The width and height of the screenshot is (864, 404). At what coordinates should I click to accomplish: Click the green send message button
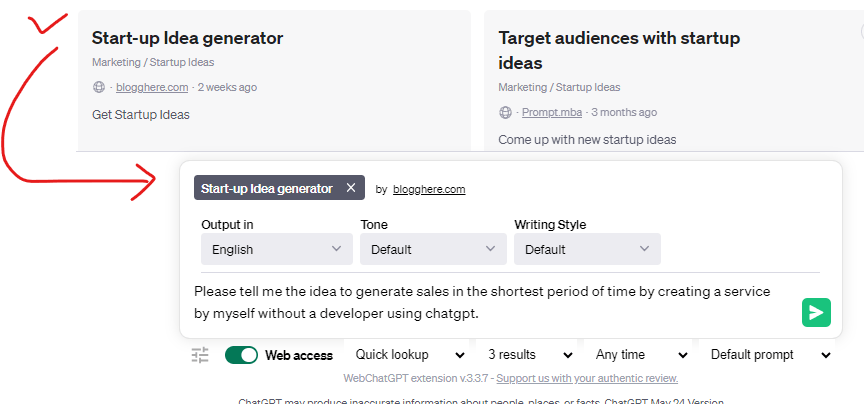click(x=816, y=313)
